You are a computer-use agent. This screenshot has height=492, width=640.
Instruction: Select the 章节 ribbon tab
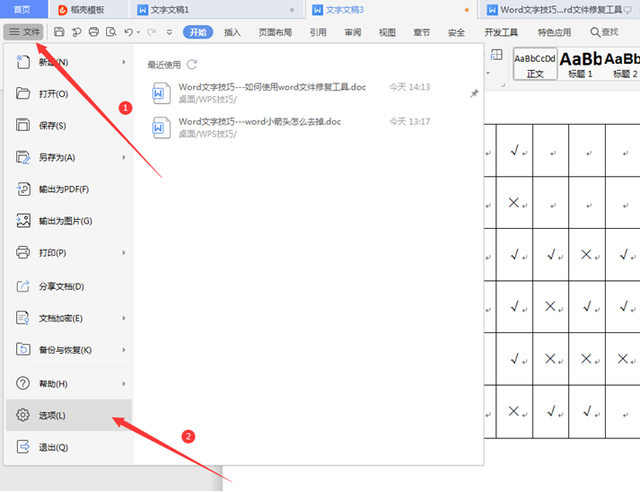422,32
